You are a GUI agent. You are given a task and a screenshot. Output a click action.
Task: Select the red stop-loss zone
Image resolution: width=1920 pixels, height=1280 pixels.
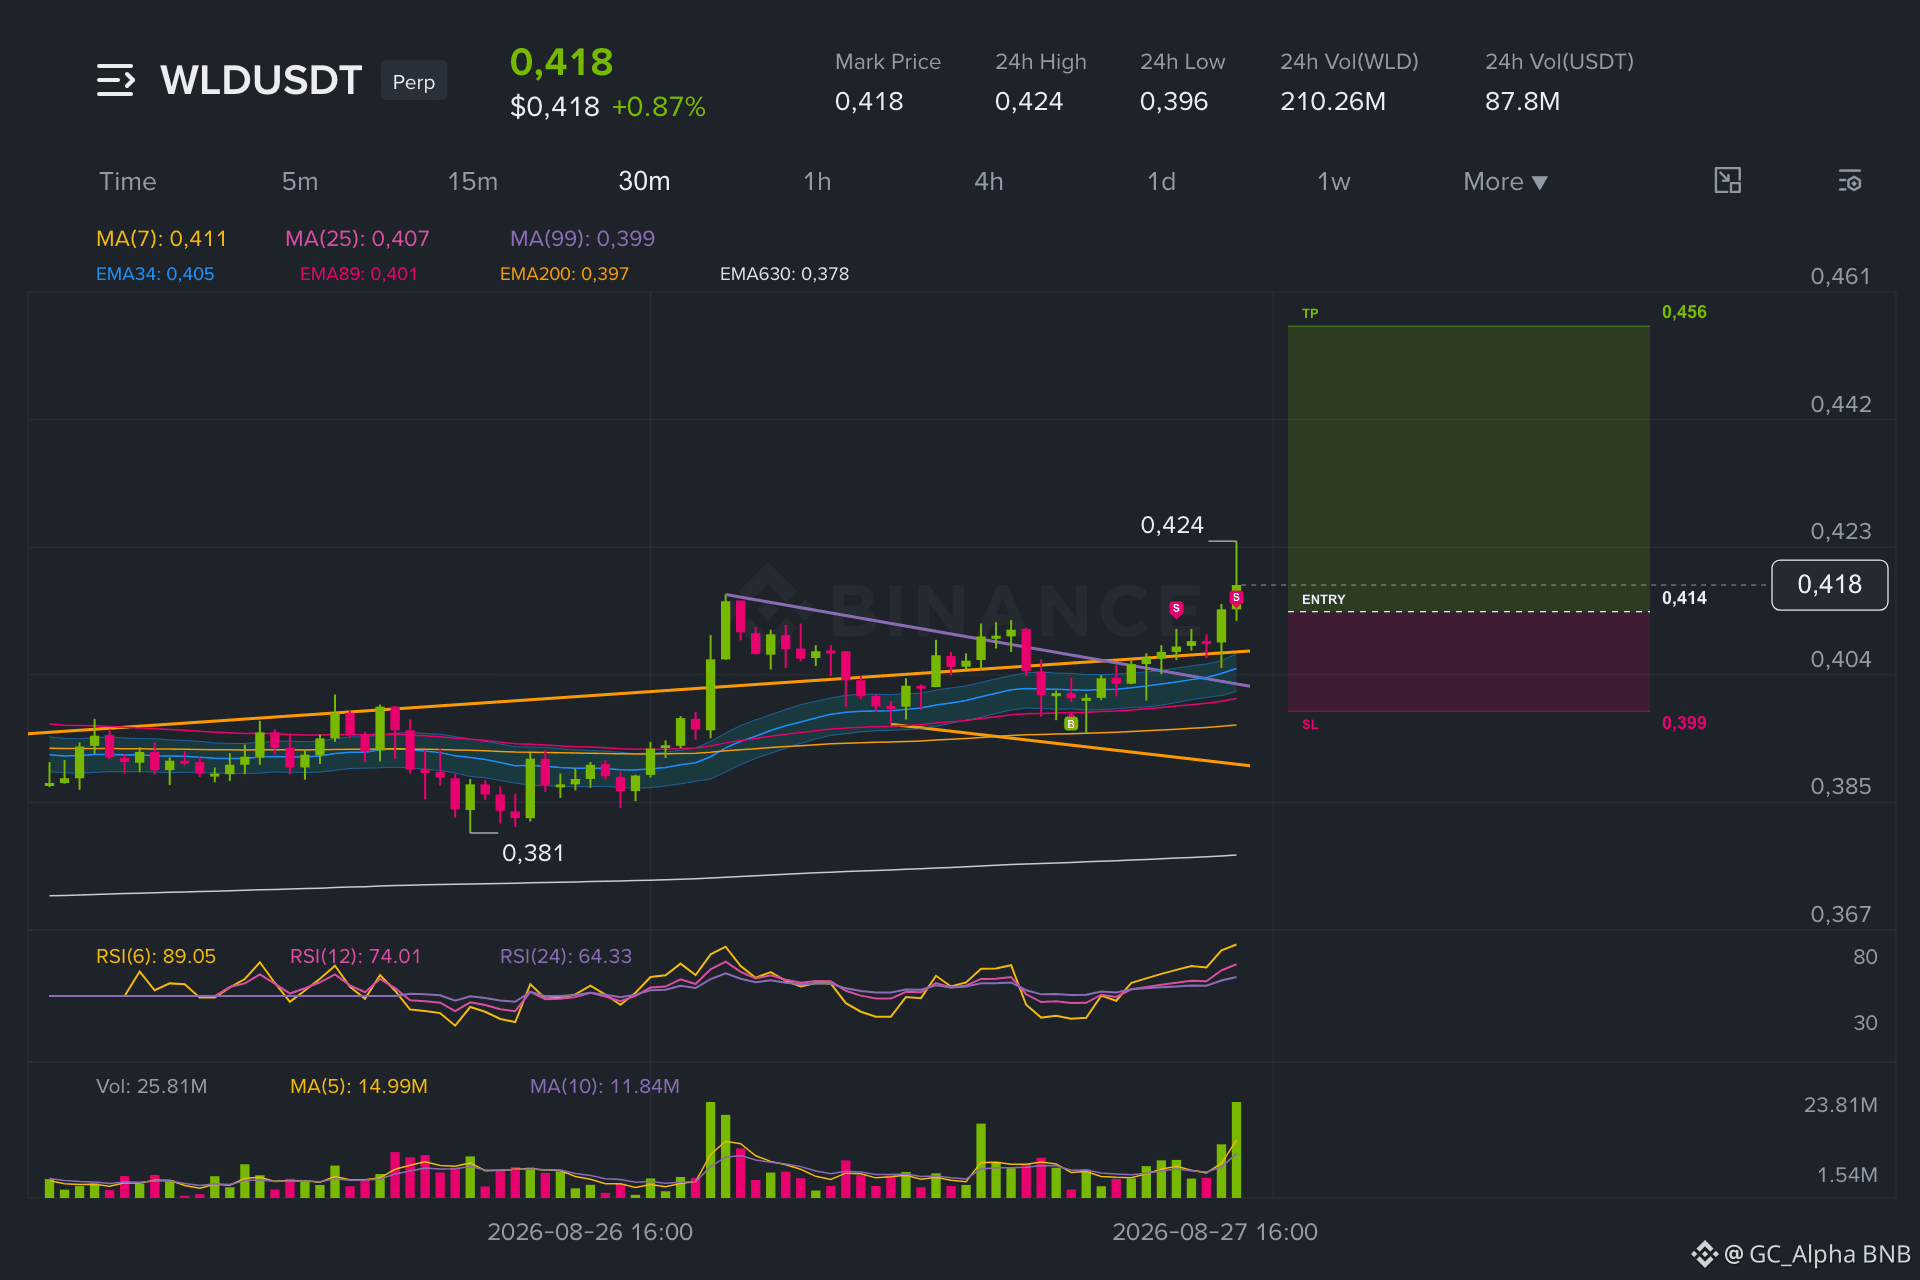click(x=1469, y=662)
